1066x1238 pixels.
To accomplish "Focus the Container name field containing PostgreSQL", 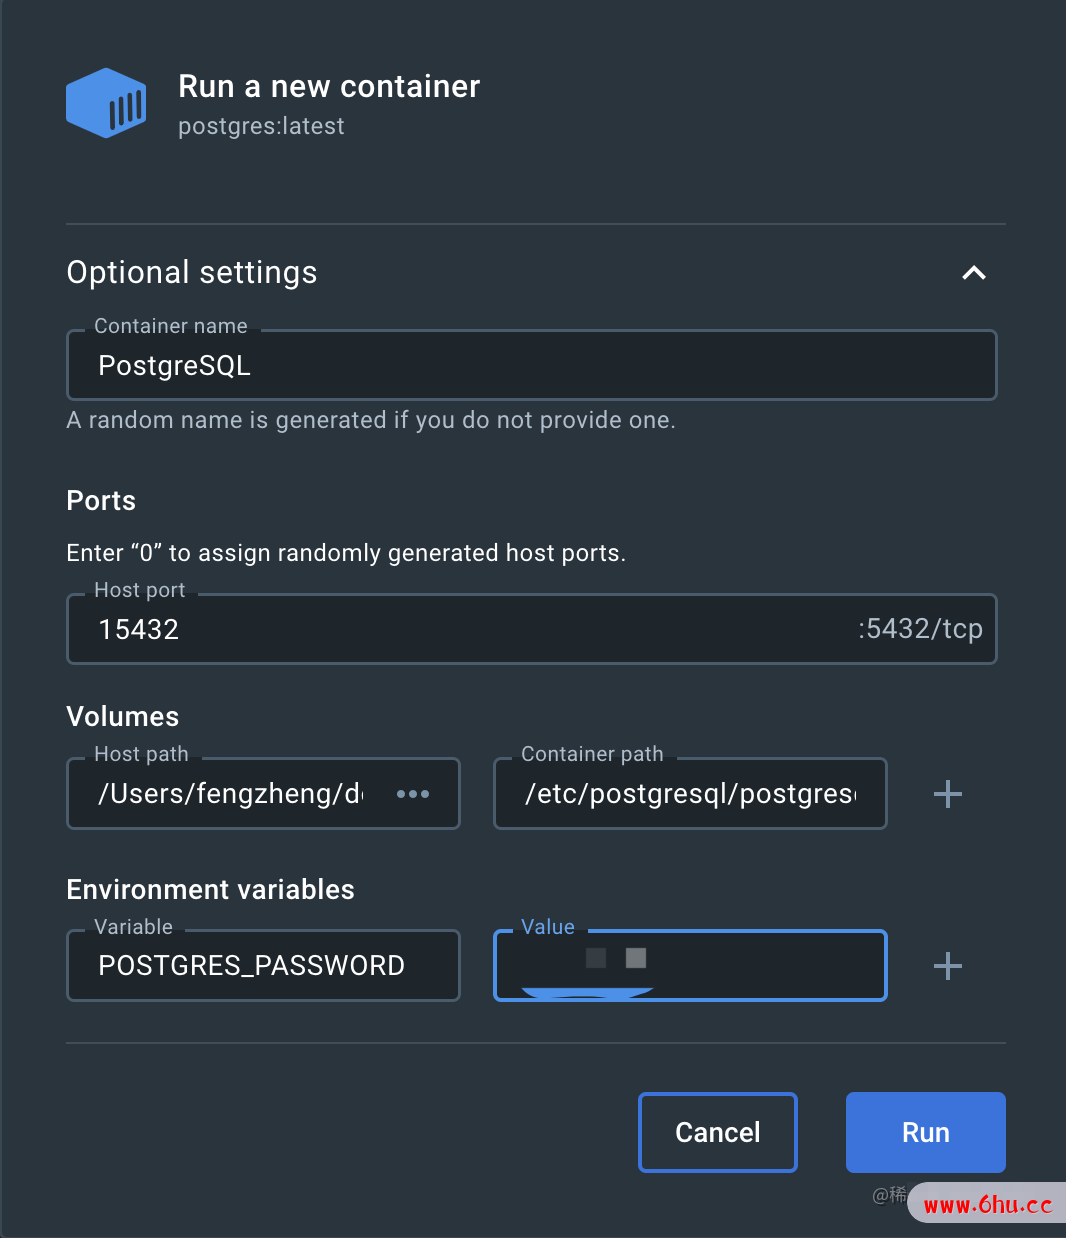I will [x=531, y=366].
